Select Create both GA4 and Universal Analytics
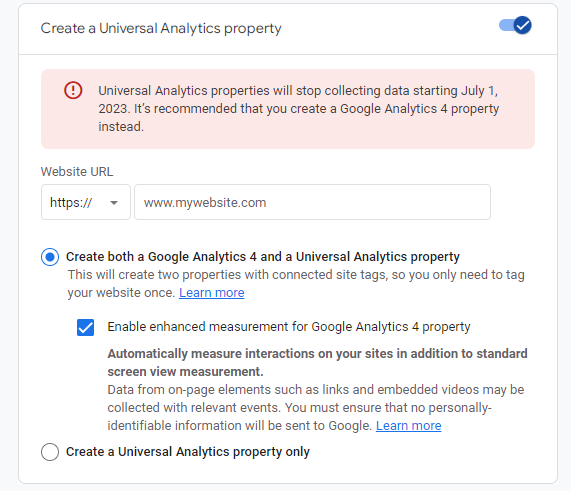The height and width of the screenshot is (491, 571). coord(50,257)
